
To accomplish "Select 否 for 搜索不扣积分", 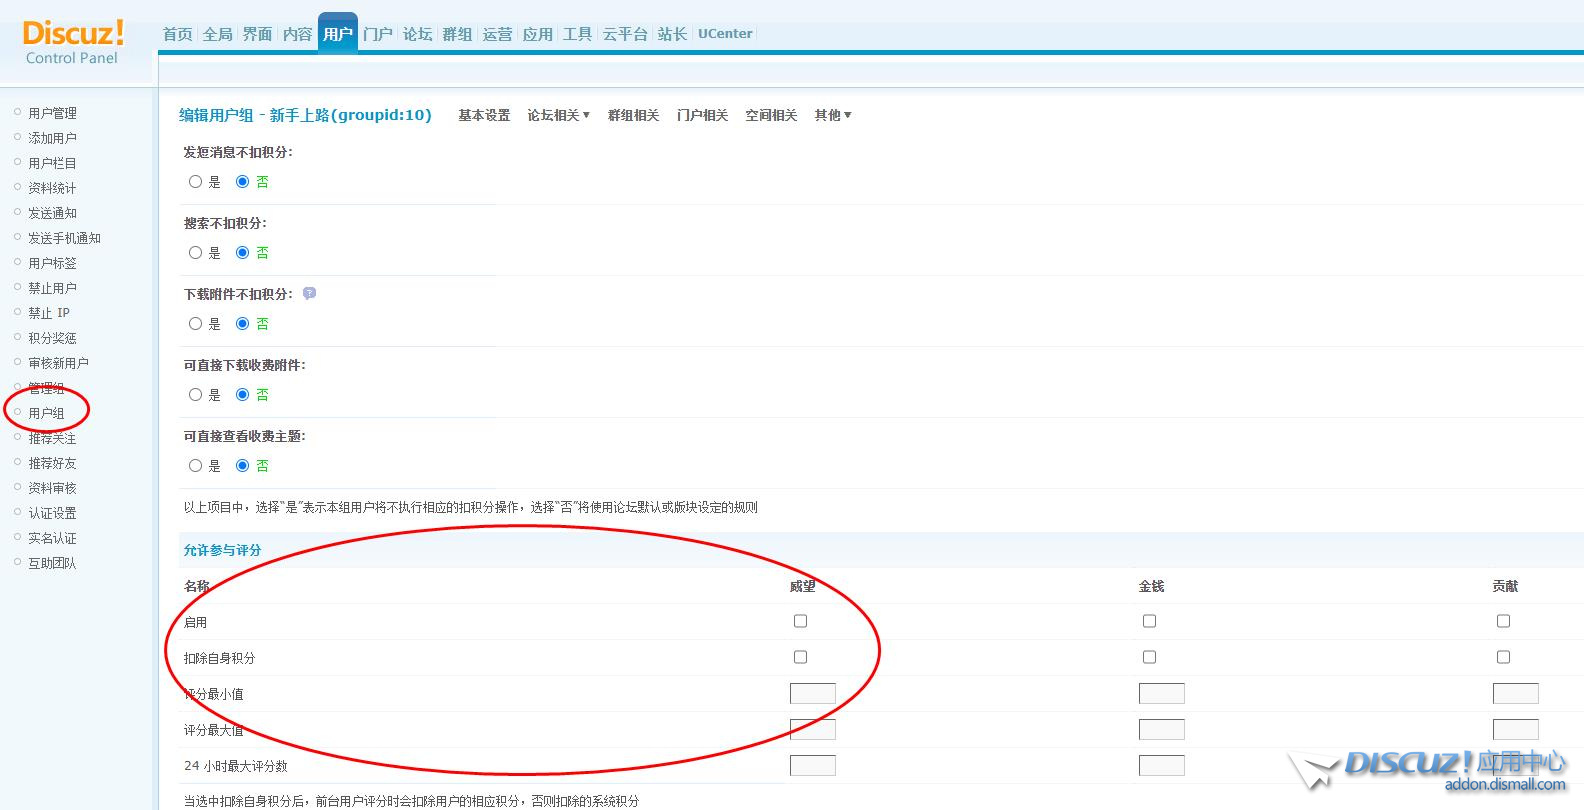I will point(242,253).
